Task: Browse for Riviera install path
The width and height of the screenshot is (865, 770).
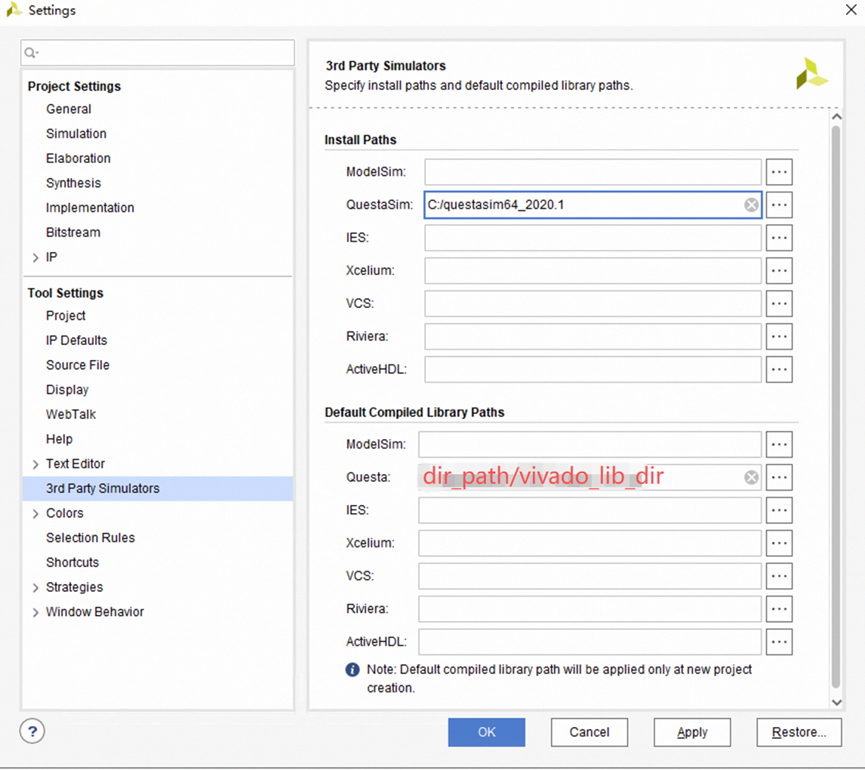Action: tap(779, 336)
